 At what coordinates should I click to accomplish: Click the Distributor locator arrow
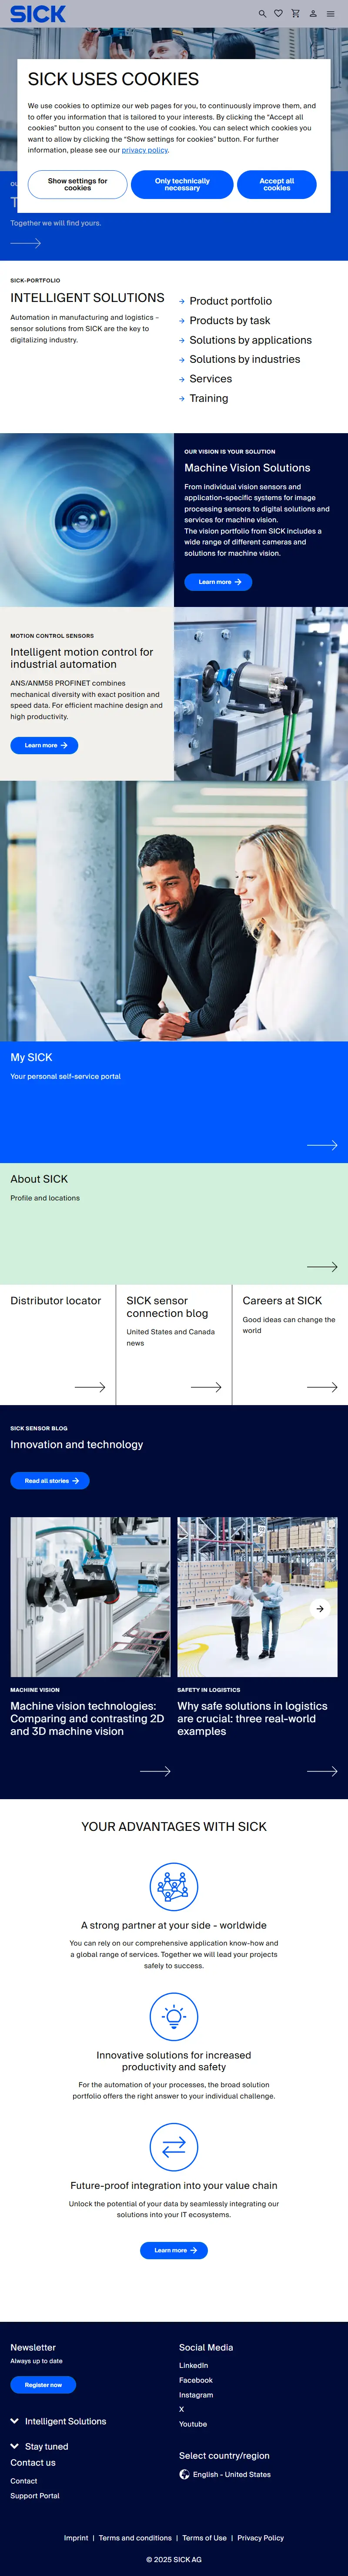[x=90, y=1387]
